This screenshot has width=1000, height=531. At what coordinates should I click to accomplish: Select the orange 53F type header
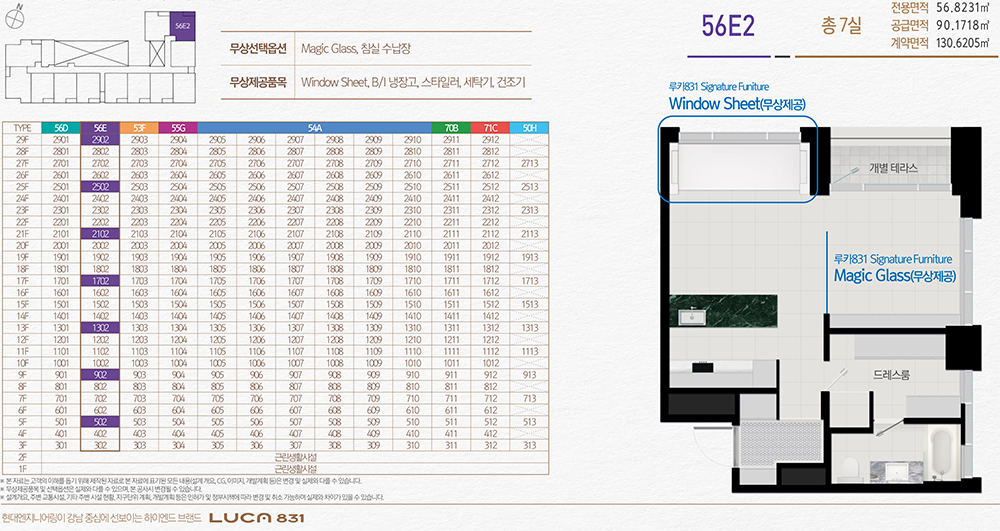(x=139, y=128)
